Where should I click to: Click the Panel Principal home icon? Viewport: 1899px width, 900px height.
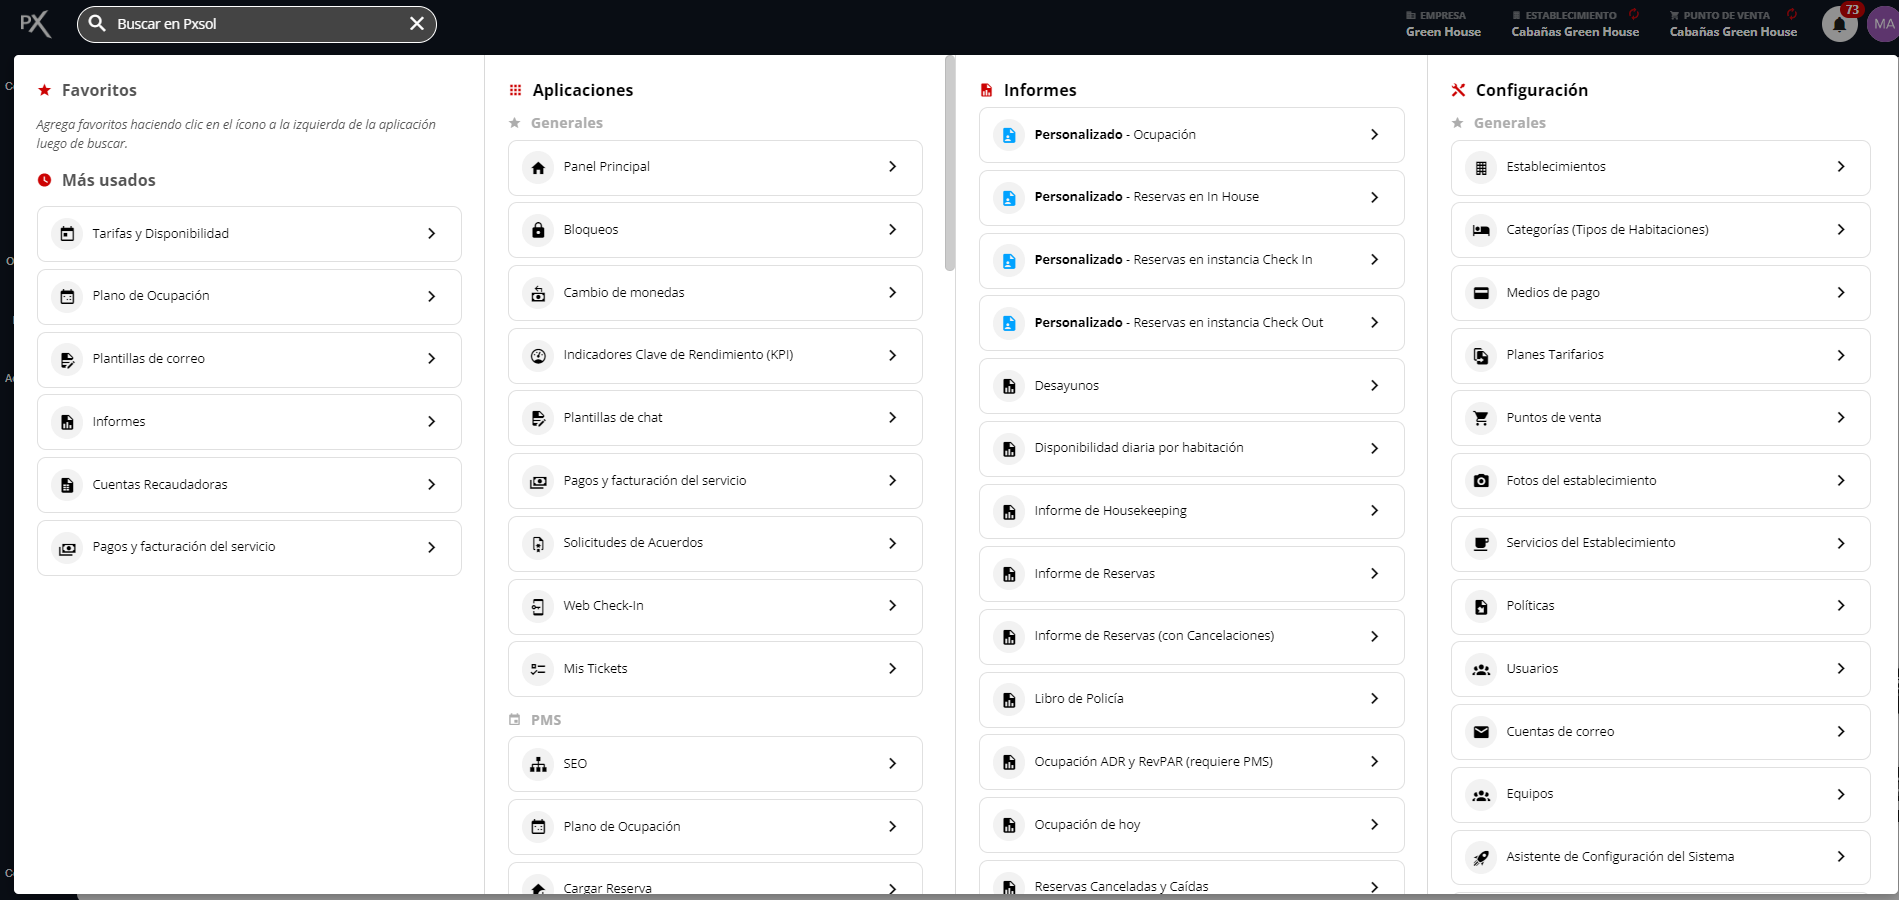click(538, 168)
